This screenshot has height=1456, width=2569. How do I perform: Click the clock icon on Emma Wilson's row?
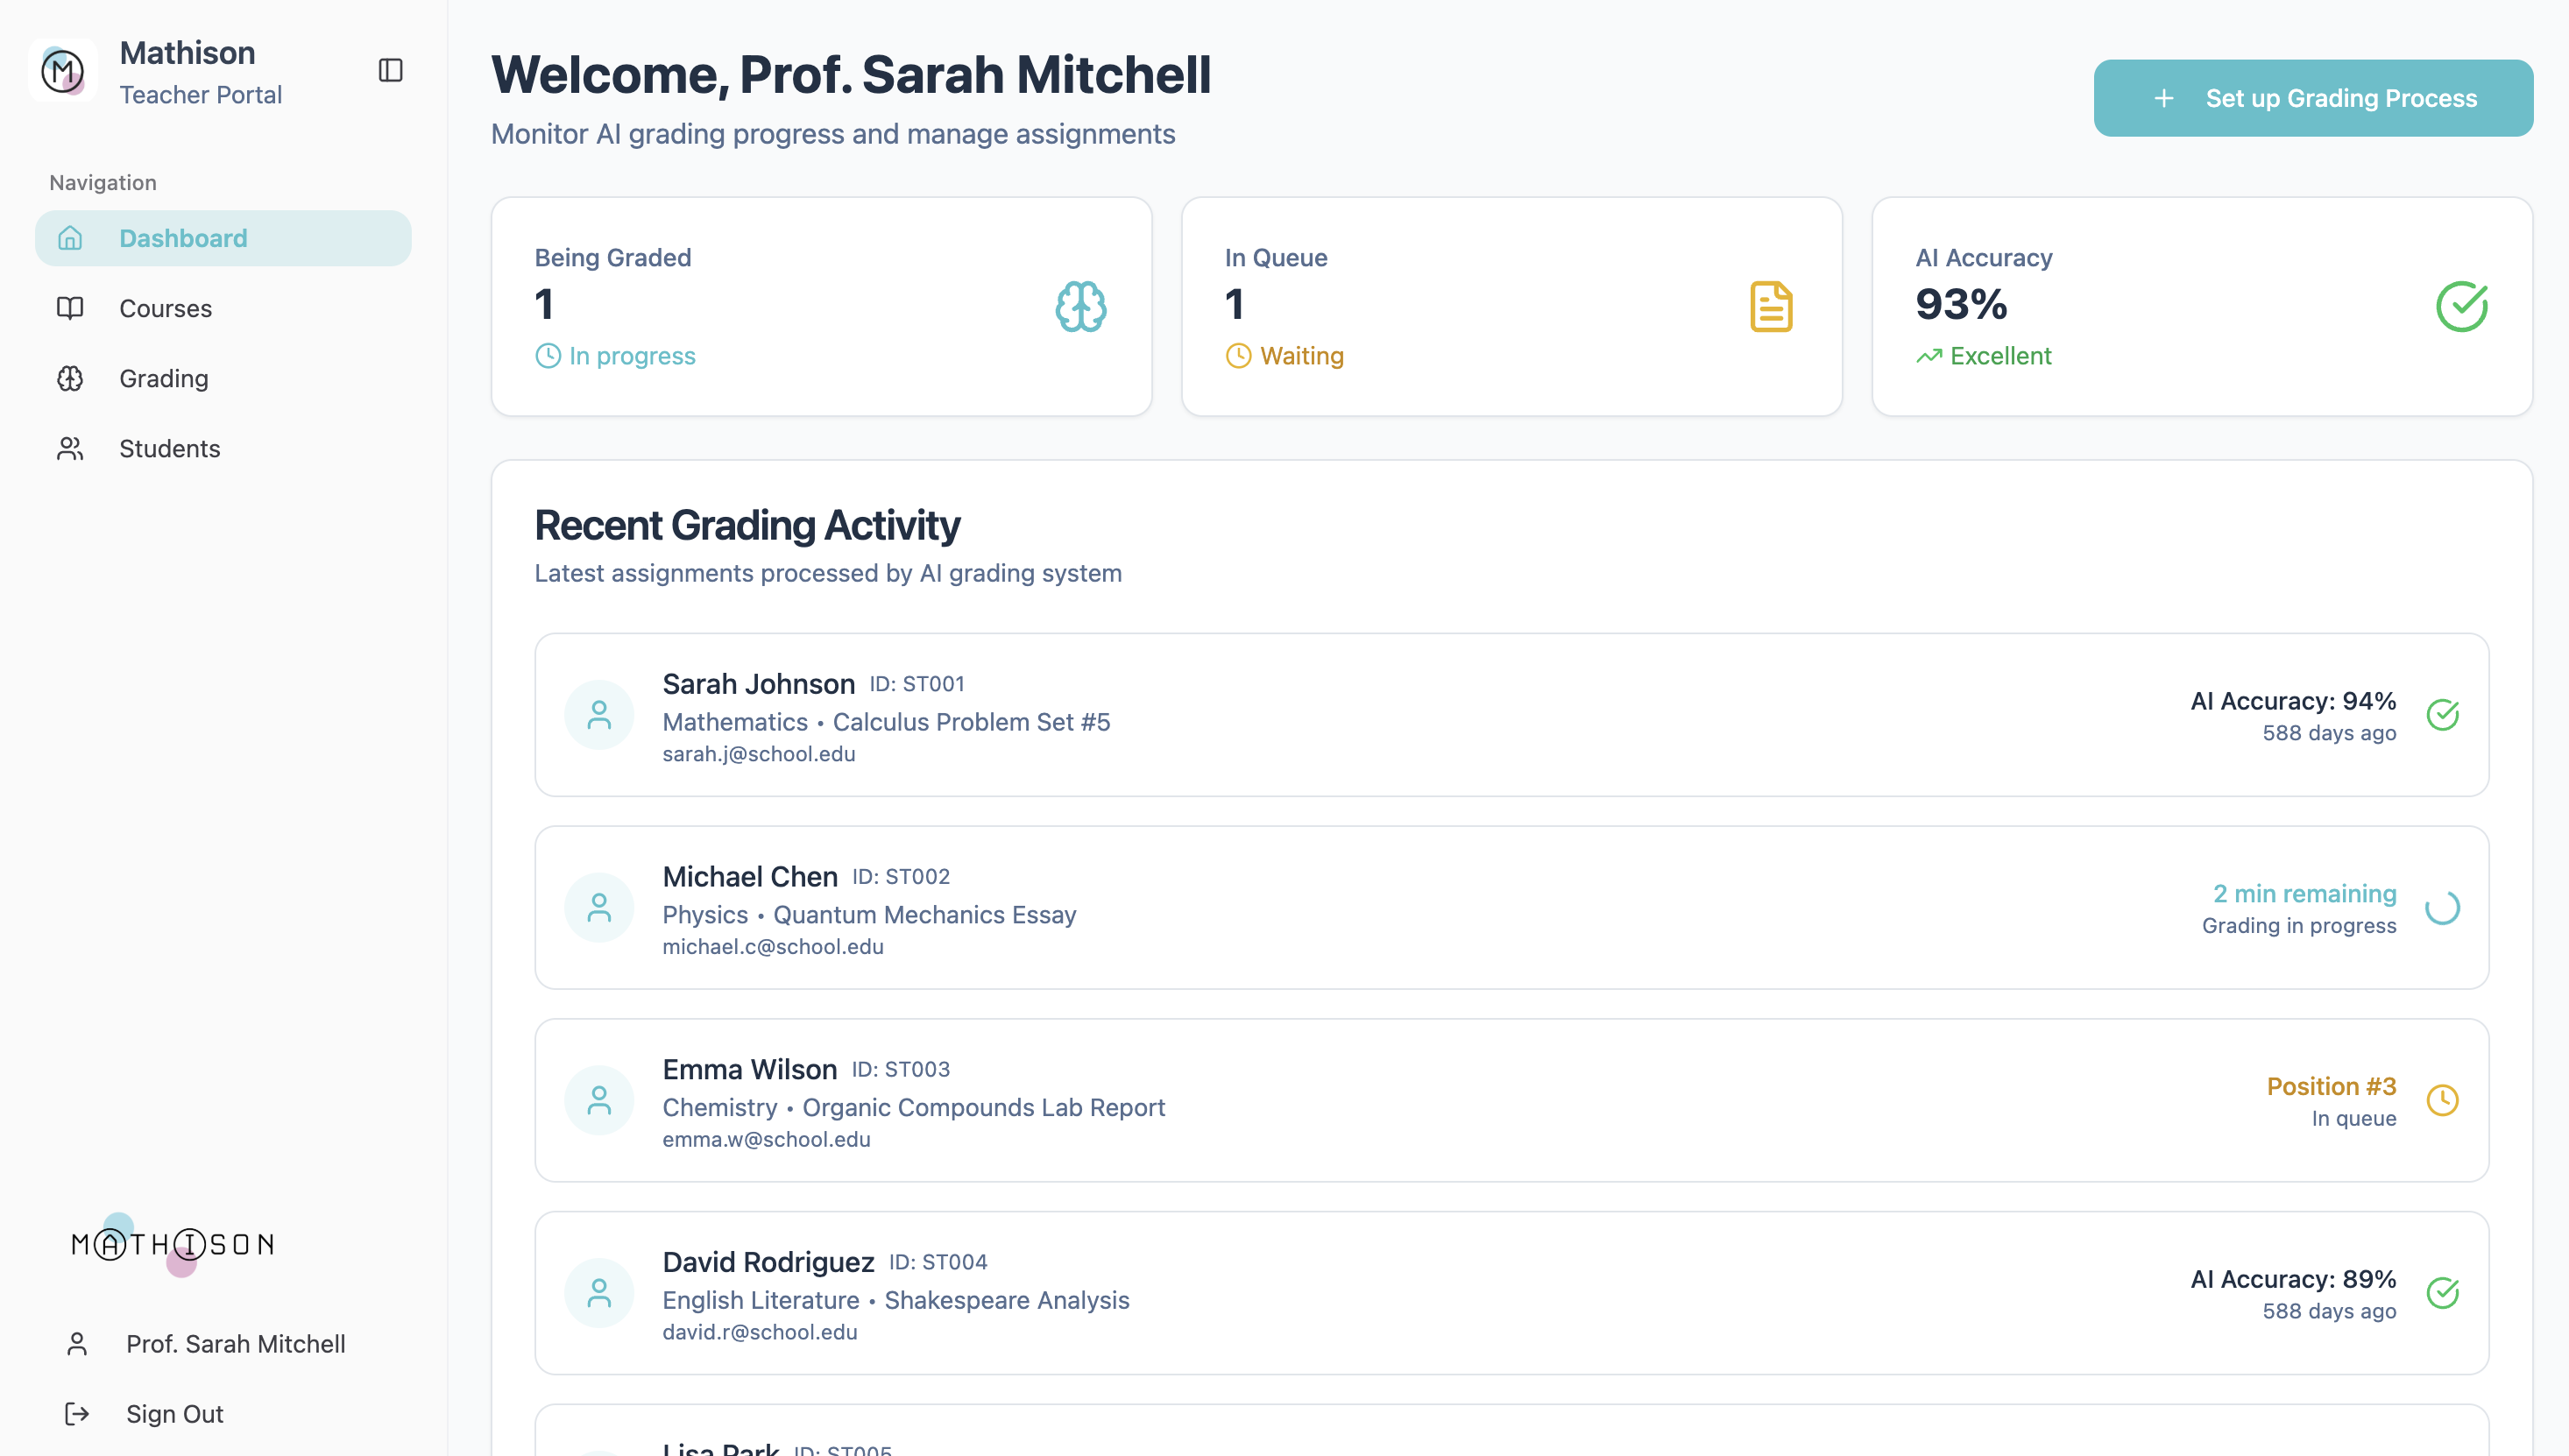(x=2442, y=1100)
